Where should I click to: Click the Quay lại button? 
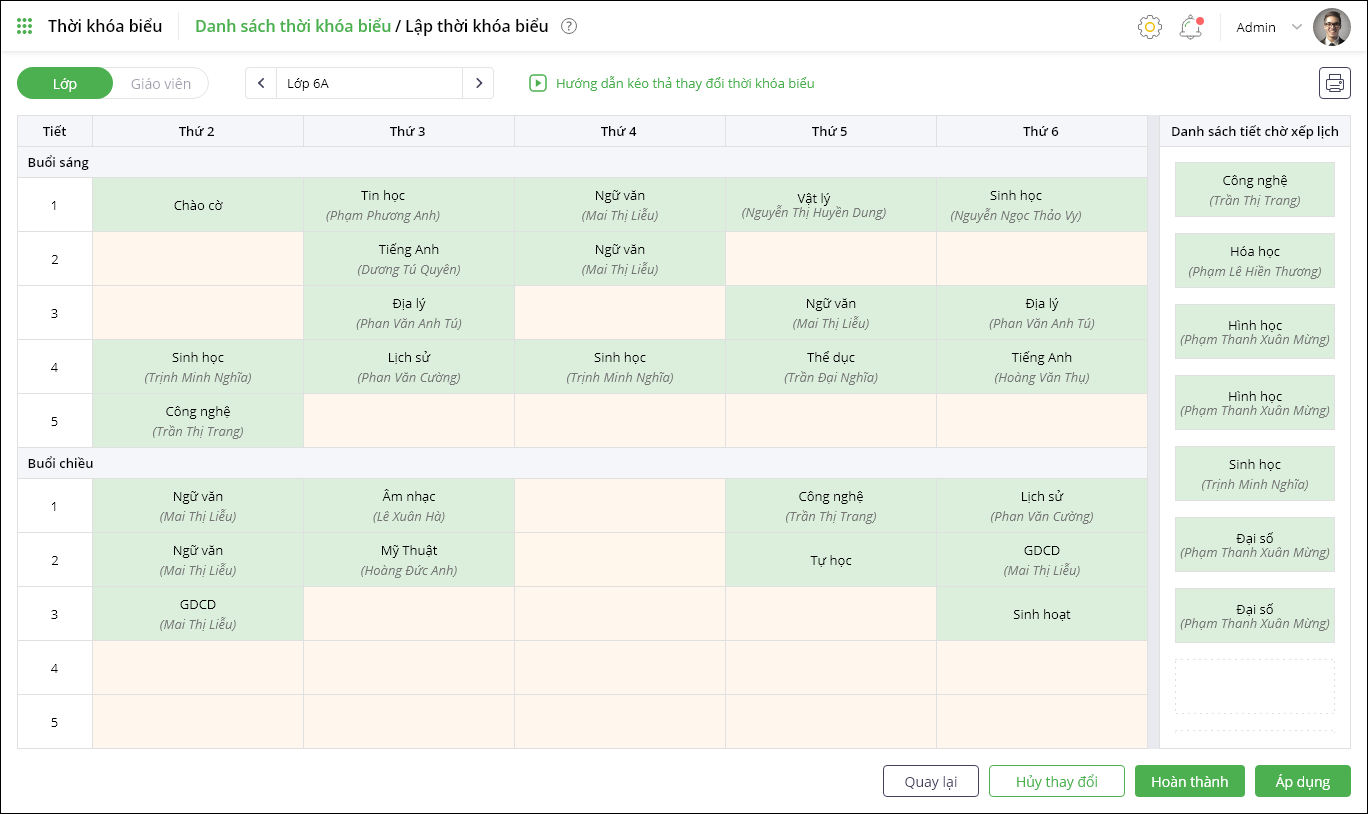coord(930,781)
